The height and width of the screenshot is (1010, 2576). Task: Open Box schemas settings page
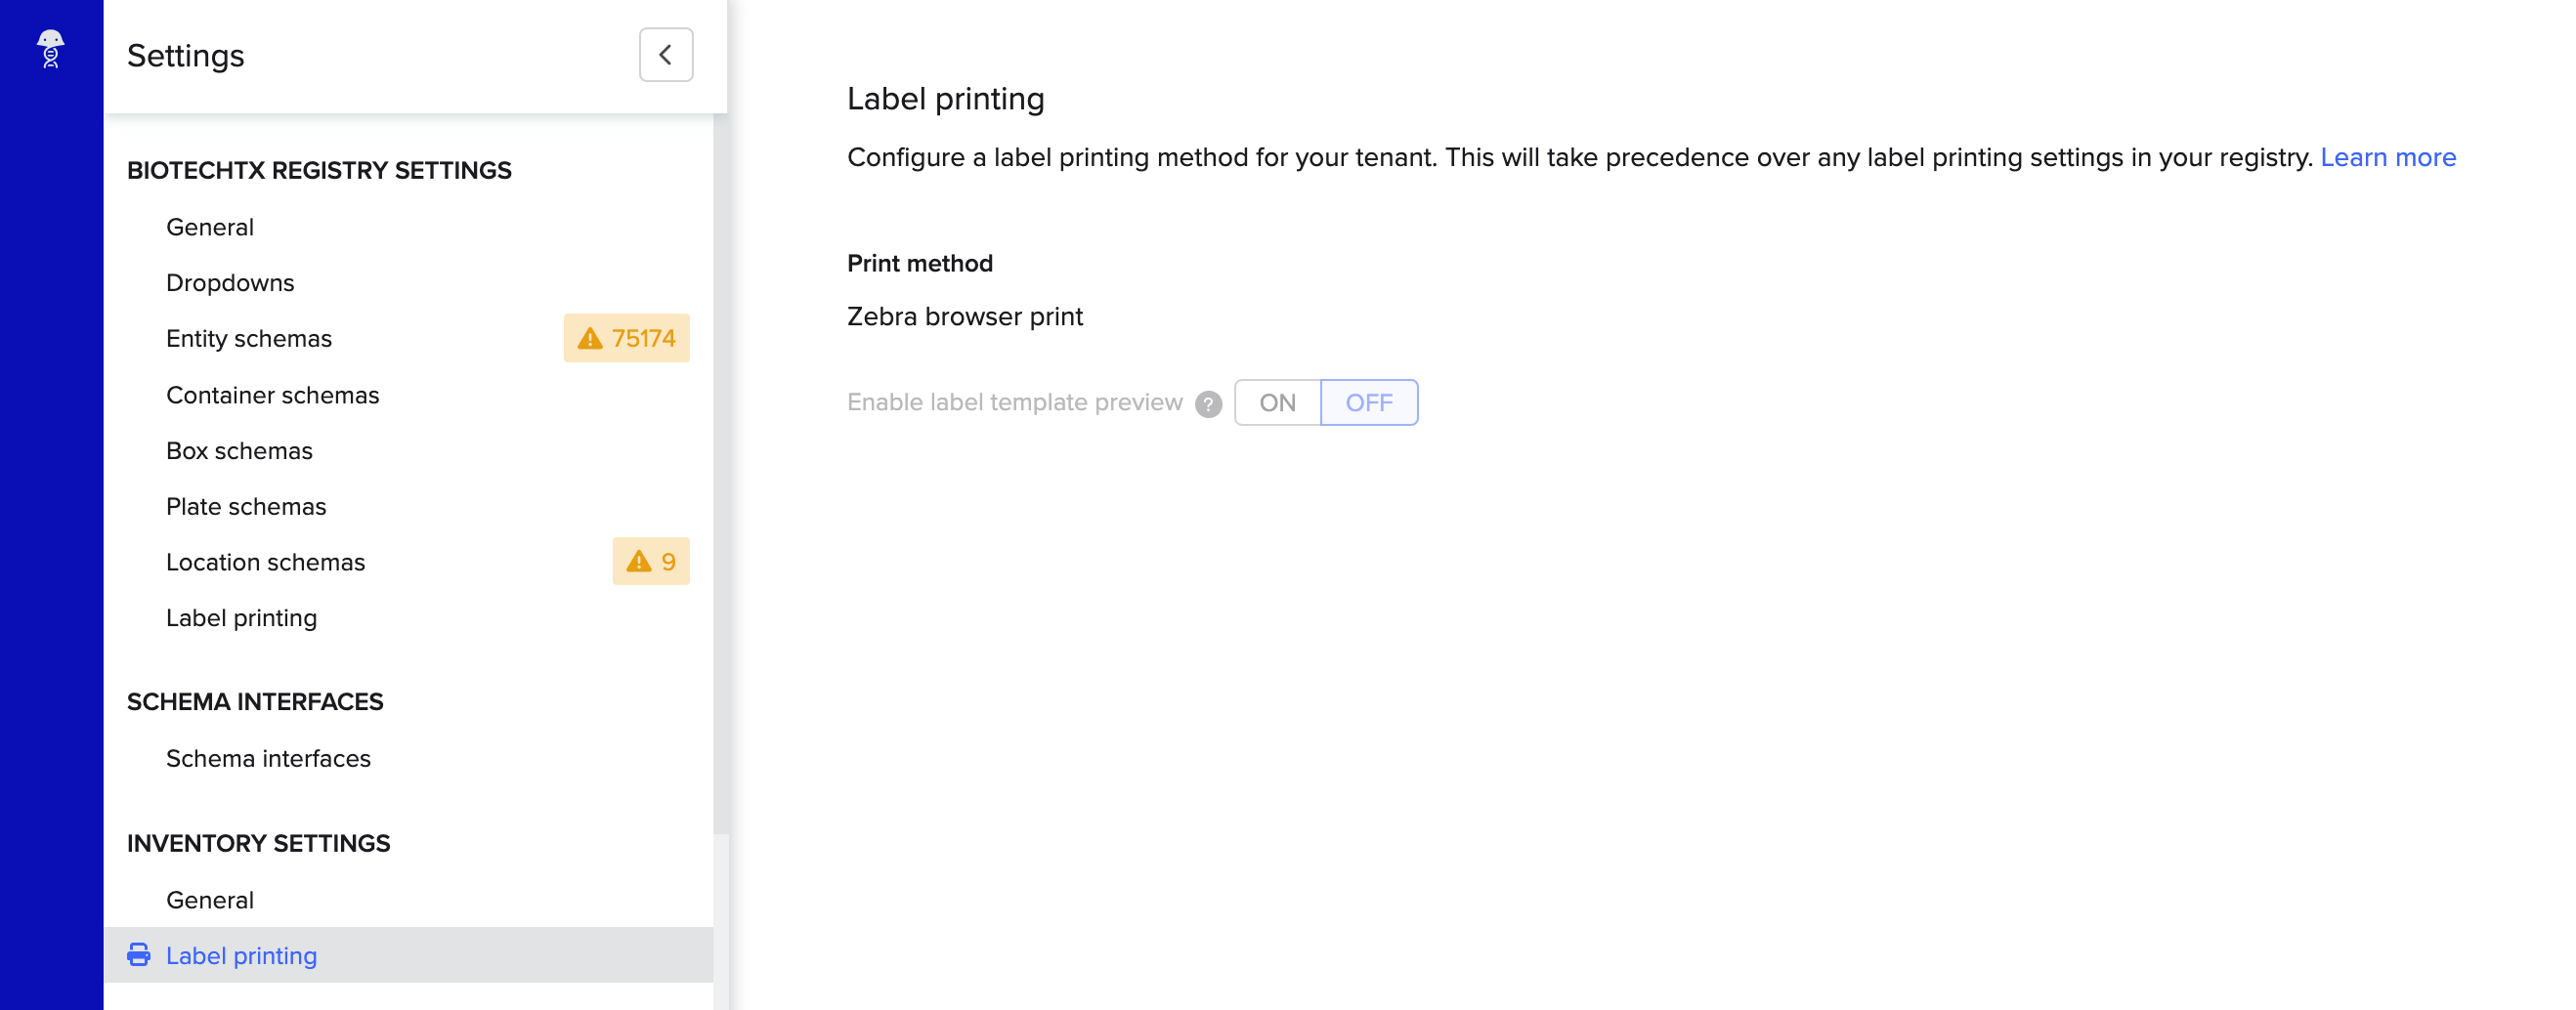tap(239, 450)
